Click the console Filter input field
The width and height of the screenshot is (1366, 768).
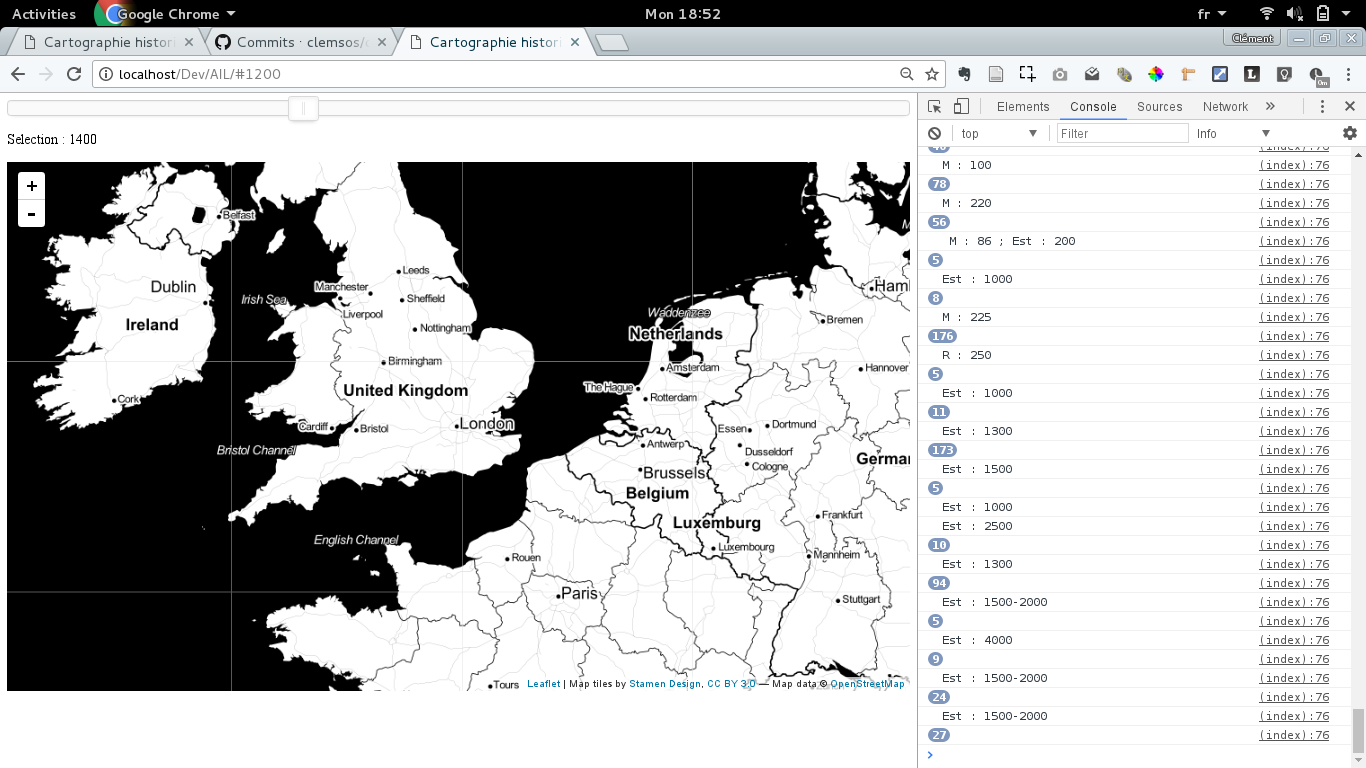(1122, 133)
